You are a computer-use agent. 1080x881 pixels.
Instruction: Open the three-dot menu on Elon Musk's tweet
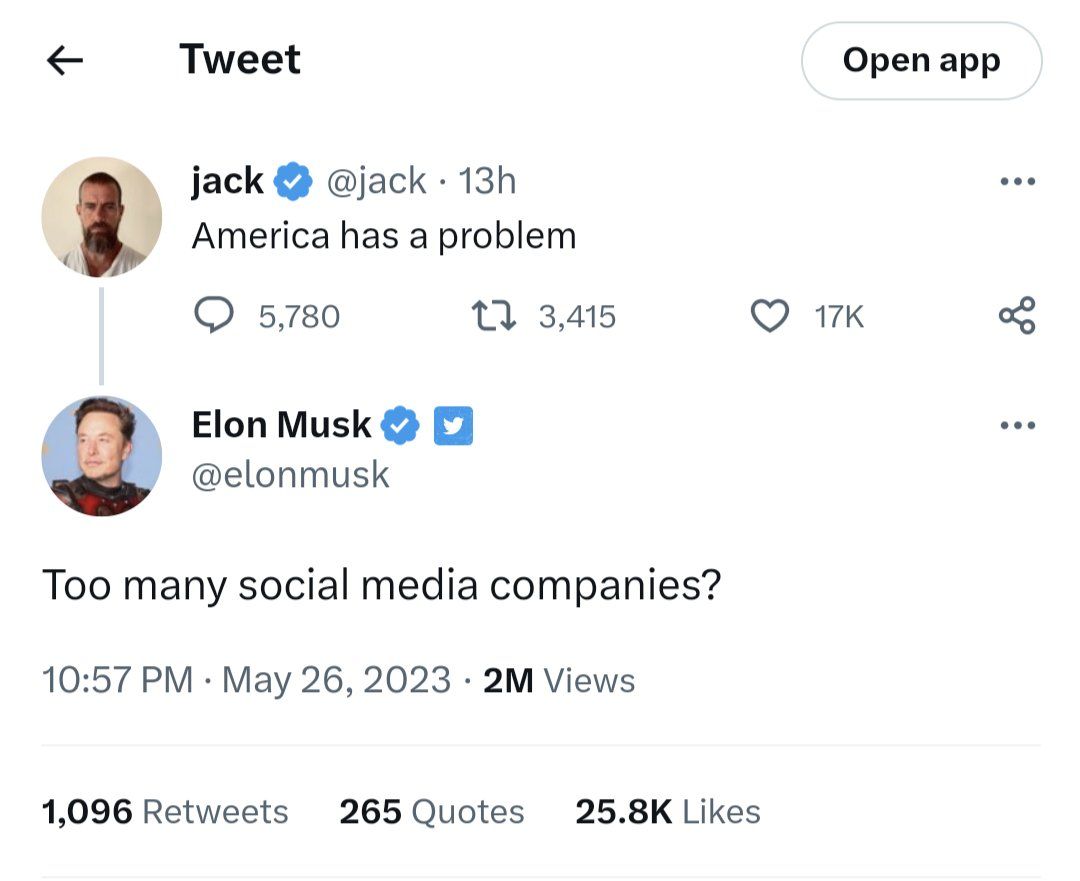[x=1017, y=426]
